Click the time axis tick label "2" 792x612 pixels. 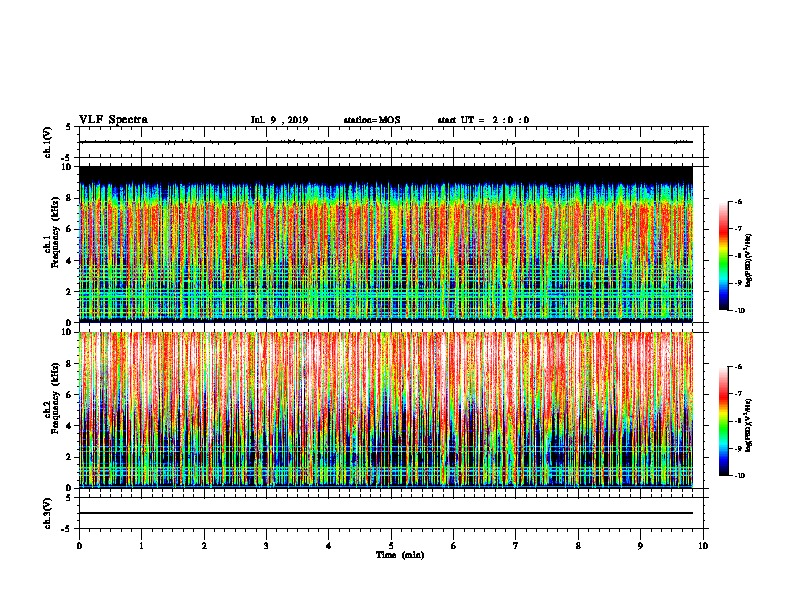(x=204, y=546)
